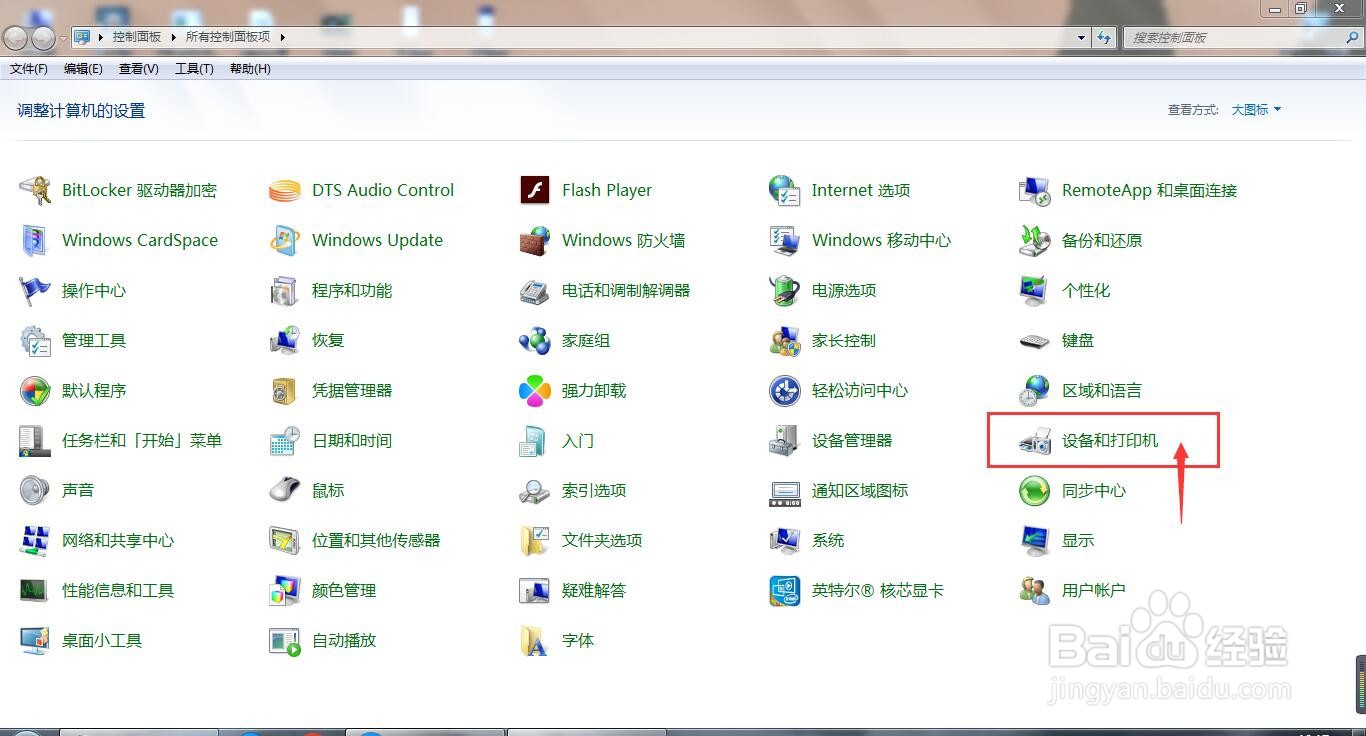Open Windows CardSpace icon

pyautogui.click(x=35, y=240)
